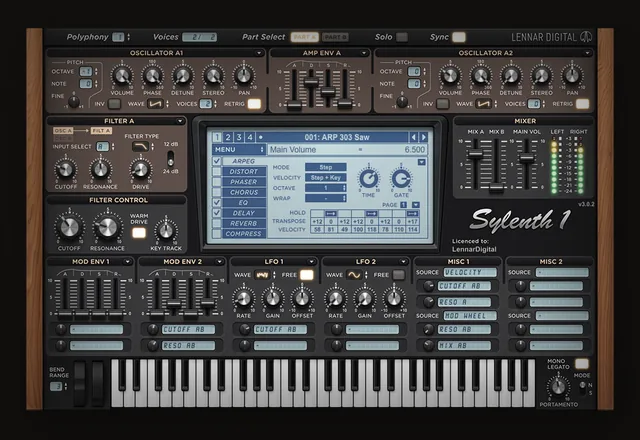Image resolution: width=640 pixels, height=440 pixels.
Task: Click the Oscillator A1 Phase knob
Action: coord(152,76)
